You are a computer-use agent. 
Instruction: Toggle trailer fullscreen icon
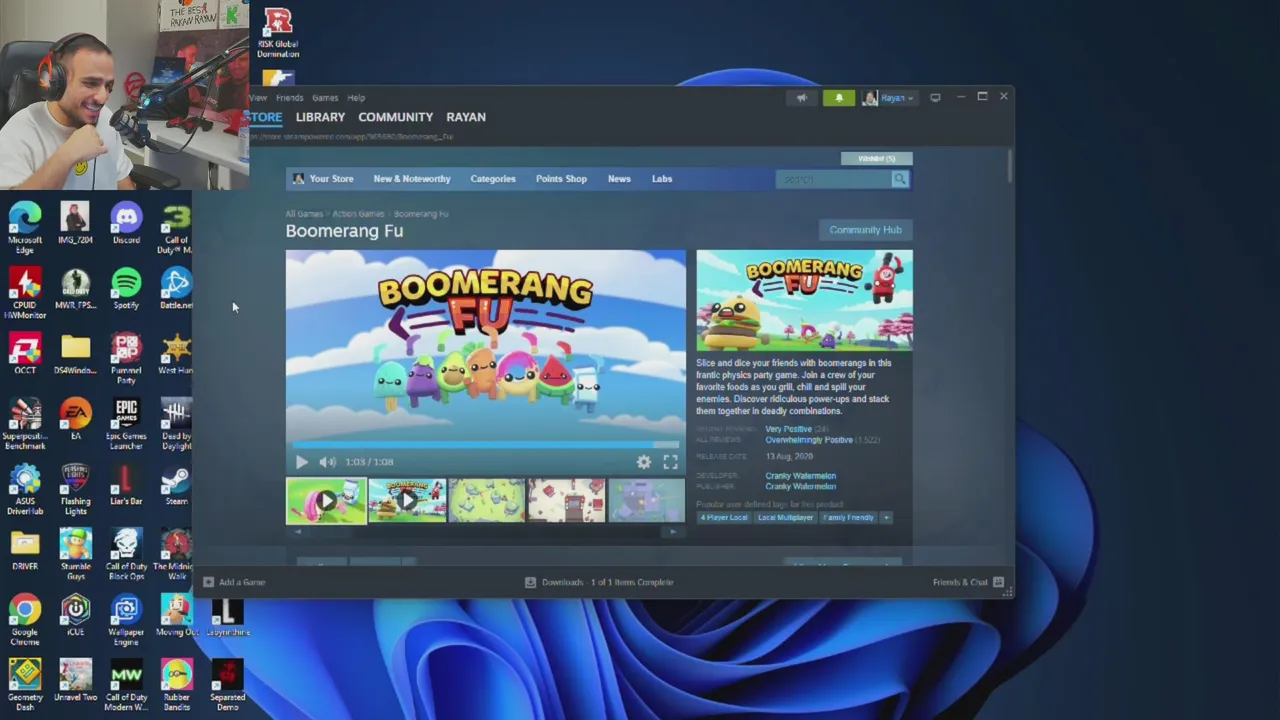click(670, 462)
